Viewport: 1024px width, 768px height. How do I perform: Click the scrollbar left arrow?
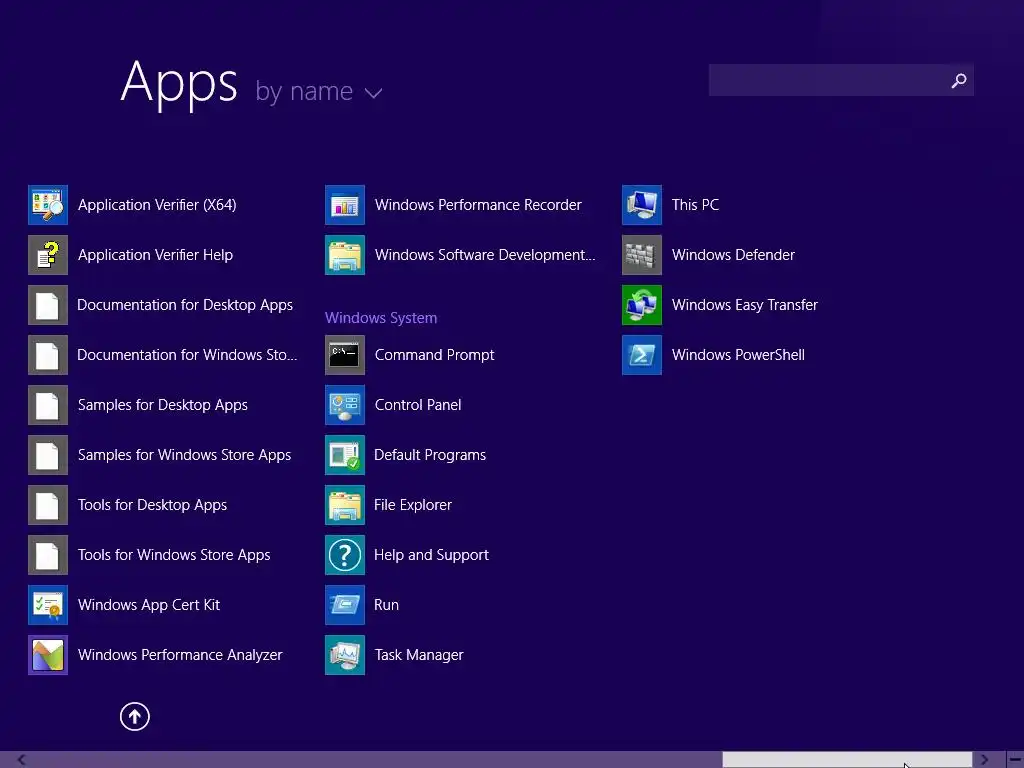(22, 760)
